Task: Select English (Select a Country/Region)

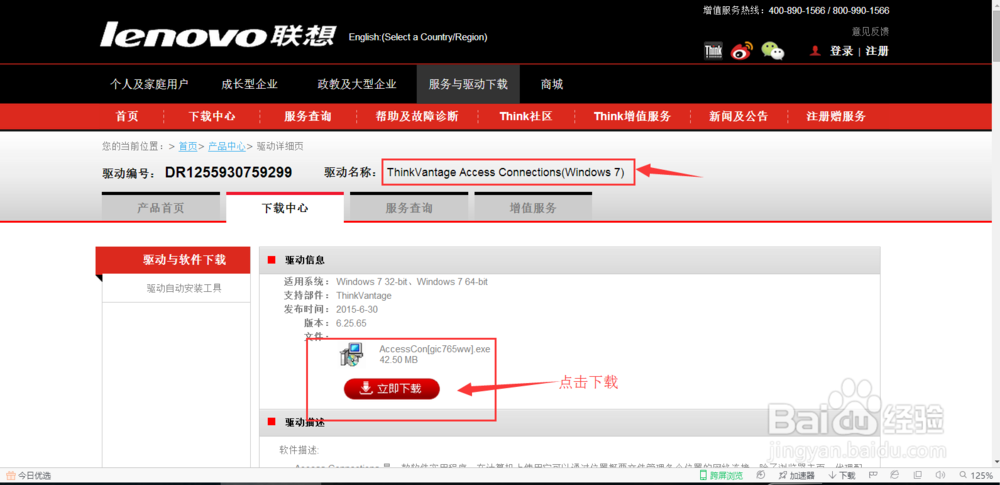Action: 418,37
